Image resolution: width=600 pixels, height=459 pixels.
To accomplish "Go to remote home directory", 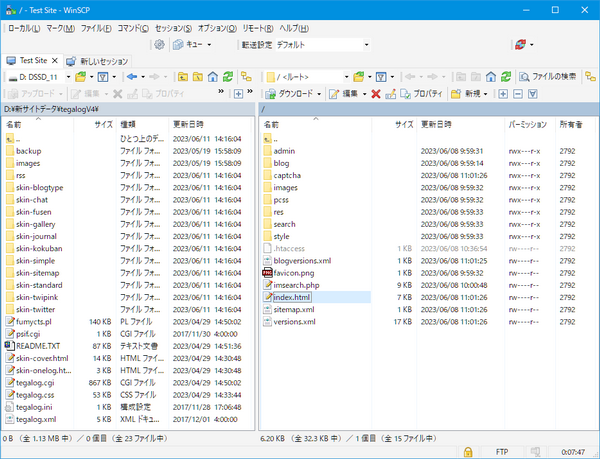I will (x=491, y=77).
